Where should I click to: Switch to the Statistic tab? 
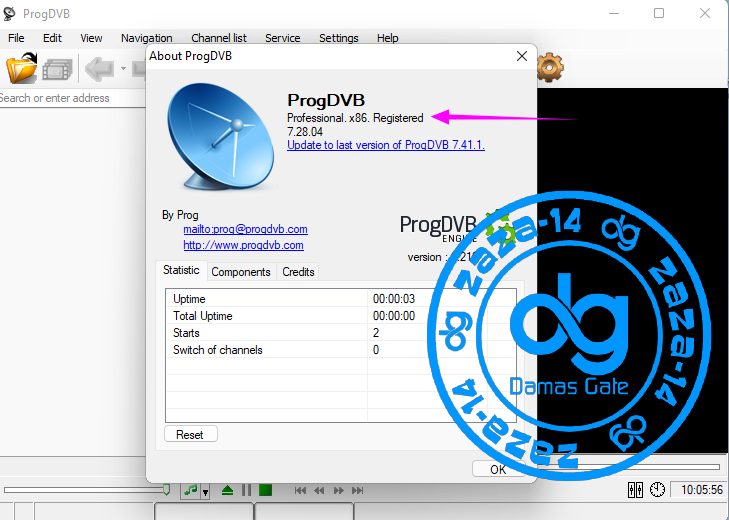tap(181, 270)
